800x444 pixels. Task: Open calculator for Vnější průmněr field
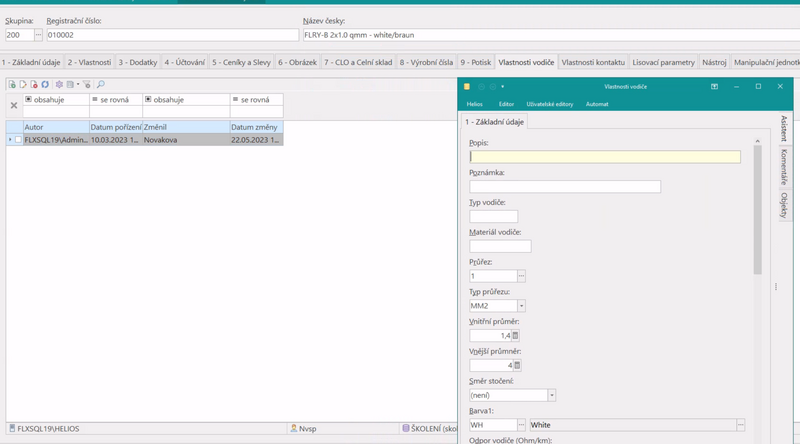click(516, 366)
